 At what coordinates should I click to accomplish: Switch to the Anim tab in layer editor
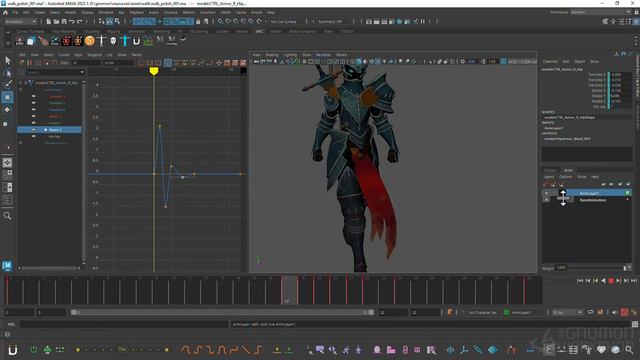568,170
